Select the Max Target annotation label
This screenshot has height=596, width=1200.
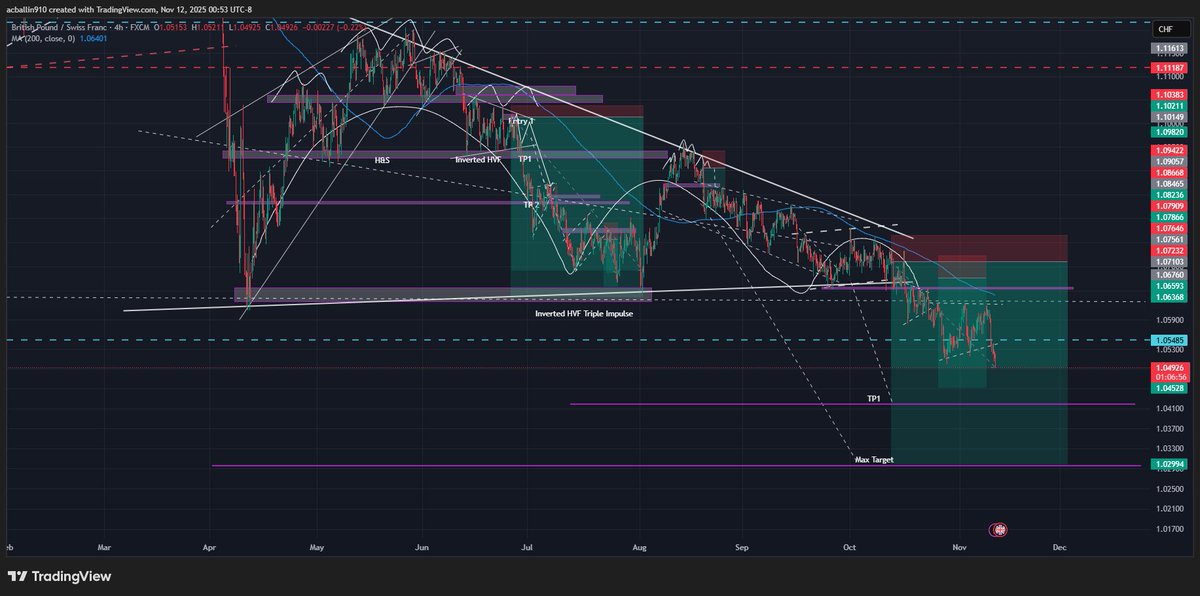873,461
